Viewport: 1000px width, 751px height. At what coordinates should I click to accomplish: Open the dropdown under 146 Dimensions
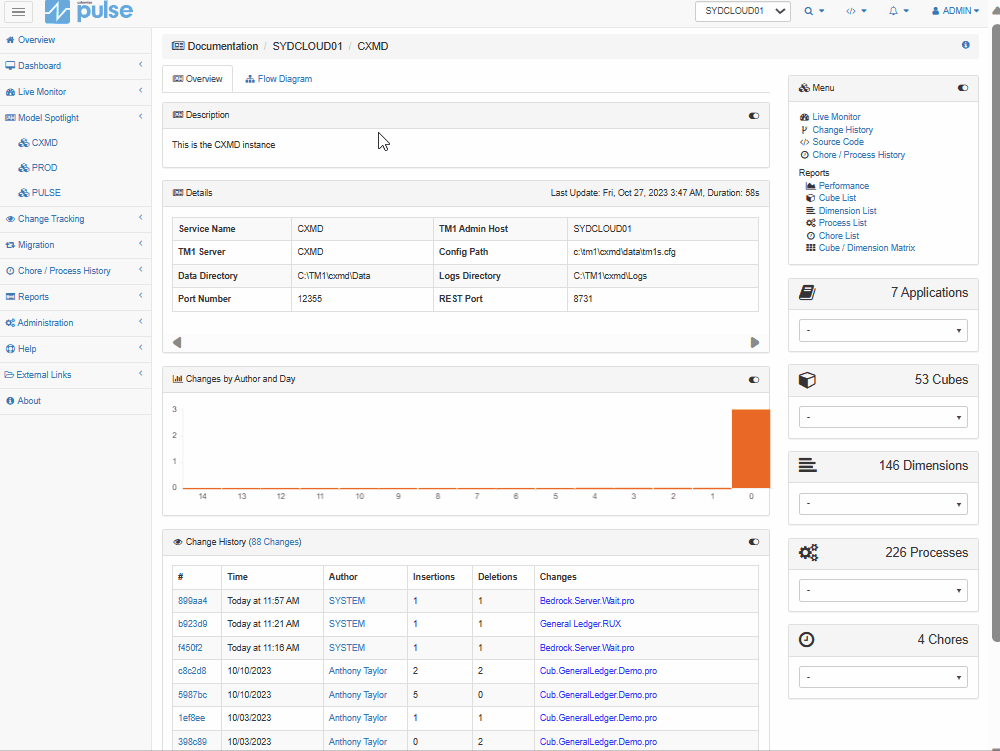coord(883,504)
